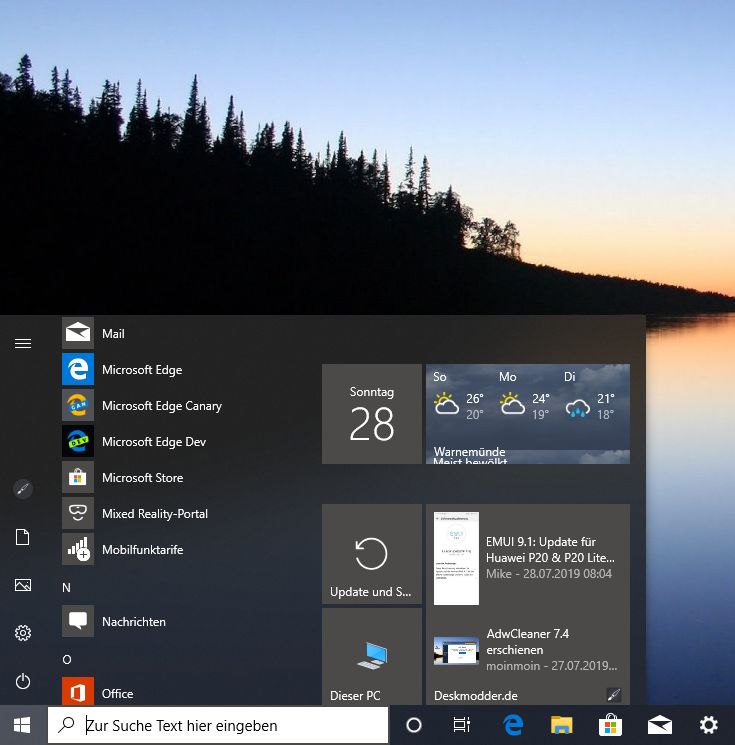Screen dimensions: 735x745
Task: Click the Mixed Reality-Portal label
Action: click(155, 514)
